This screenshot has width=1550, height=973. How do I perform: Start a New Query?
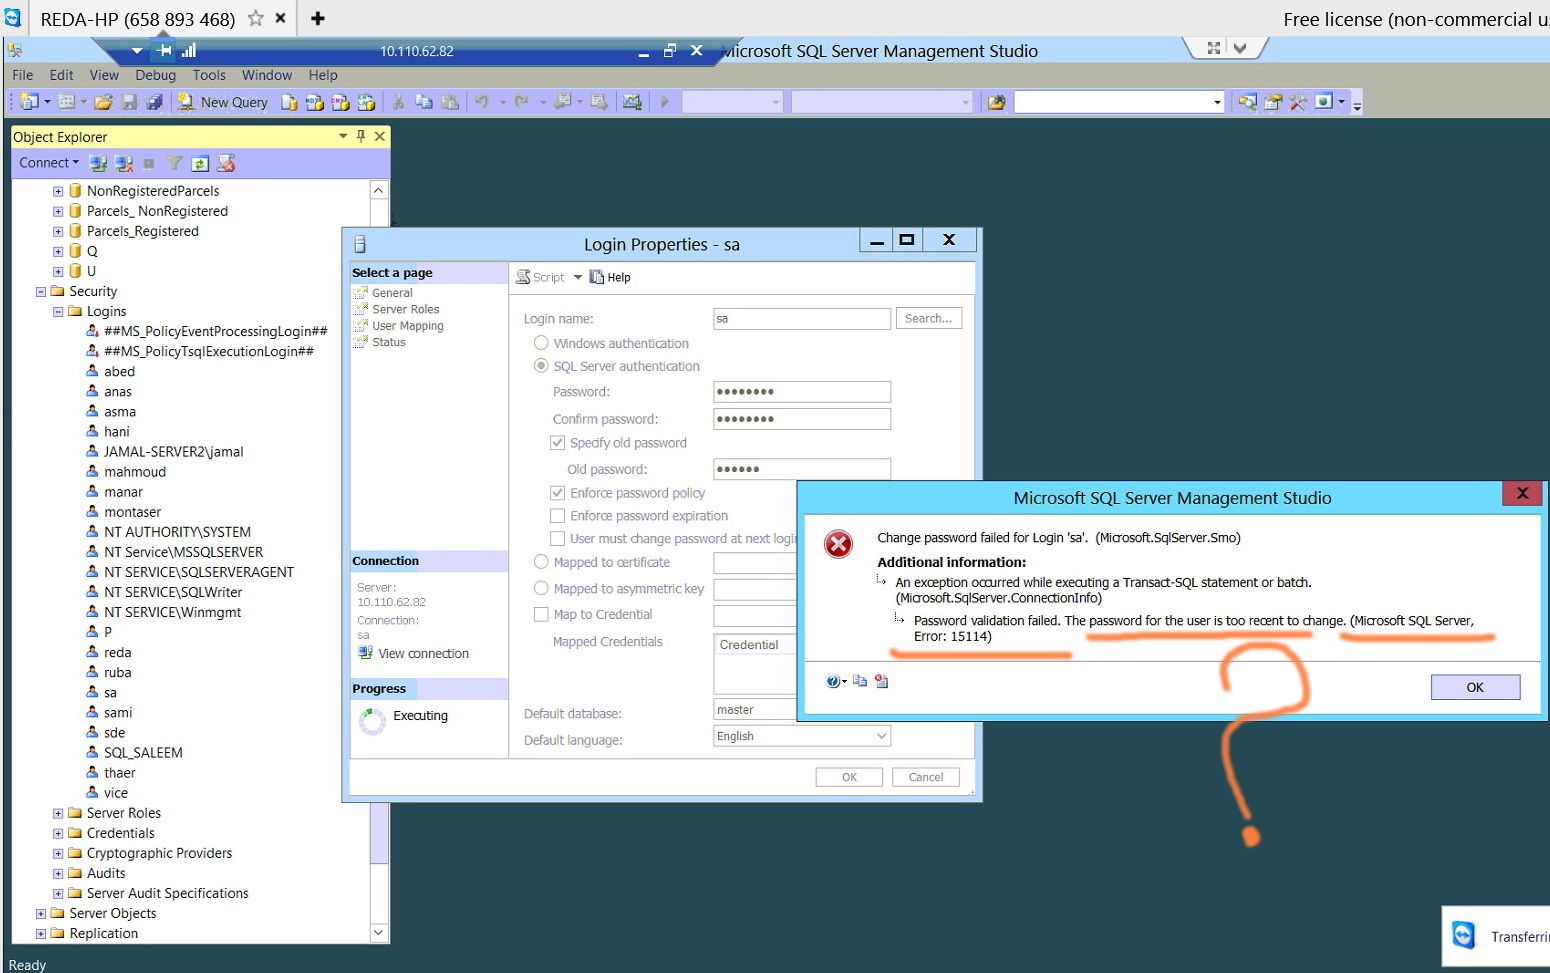click(222, 102)
